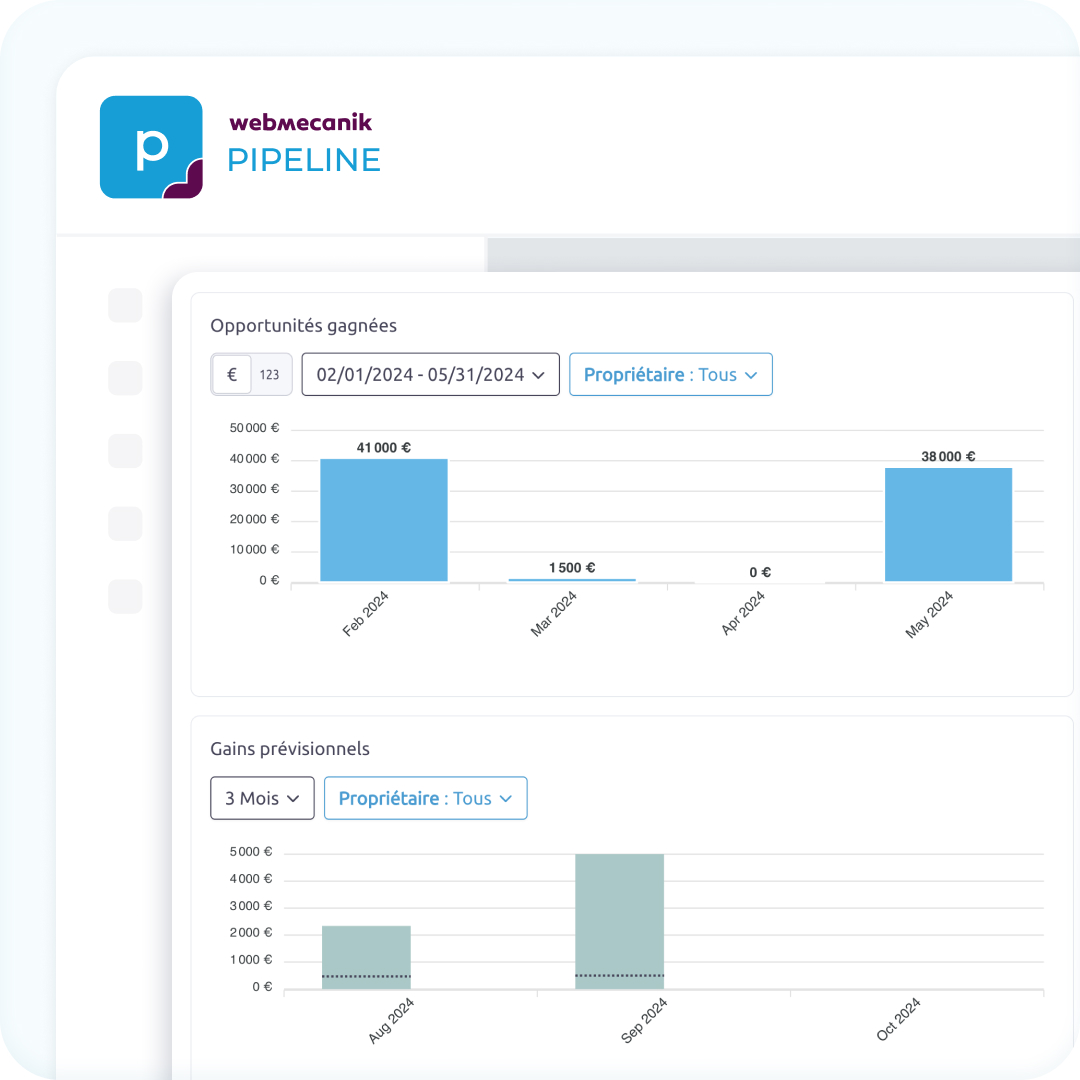This screenshot has height=1080, width=1080.
Task: Click the Opportunités gagnées panel title
Action: click(x=303, y=325)
